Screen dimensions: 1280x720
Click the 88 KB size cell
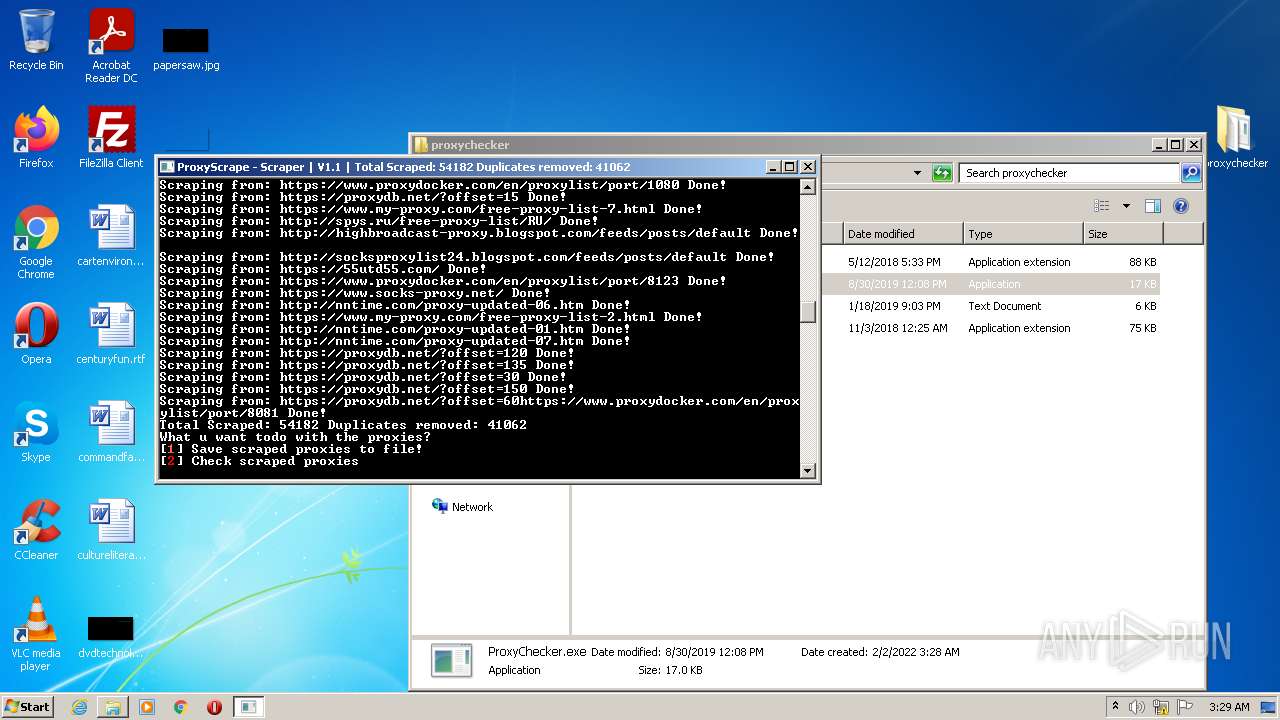(x=1142, y=262)
